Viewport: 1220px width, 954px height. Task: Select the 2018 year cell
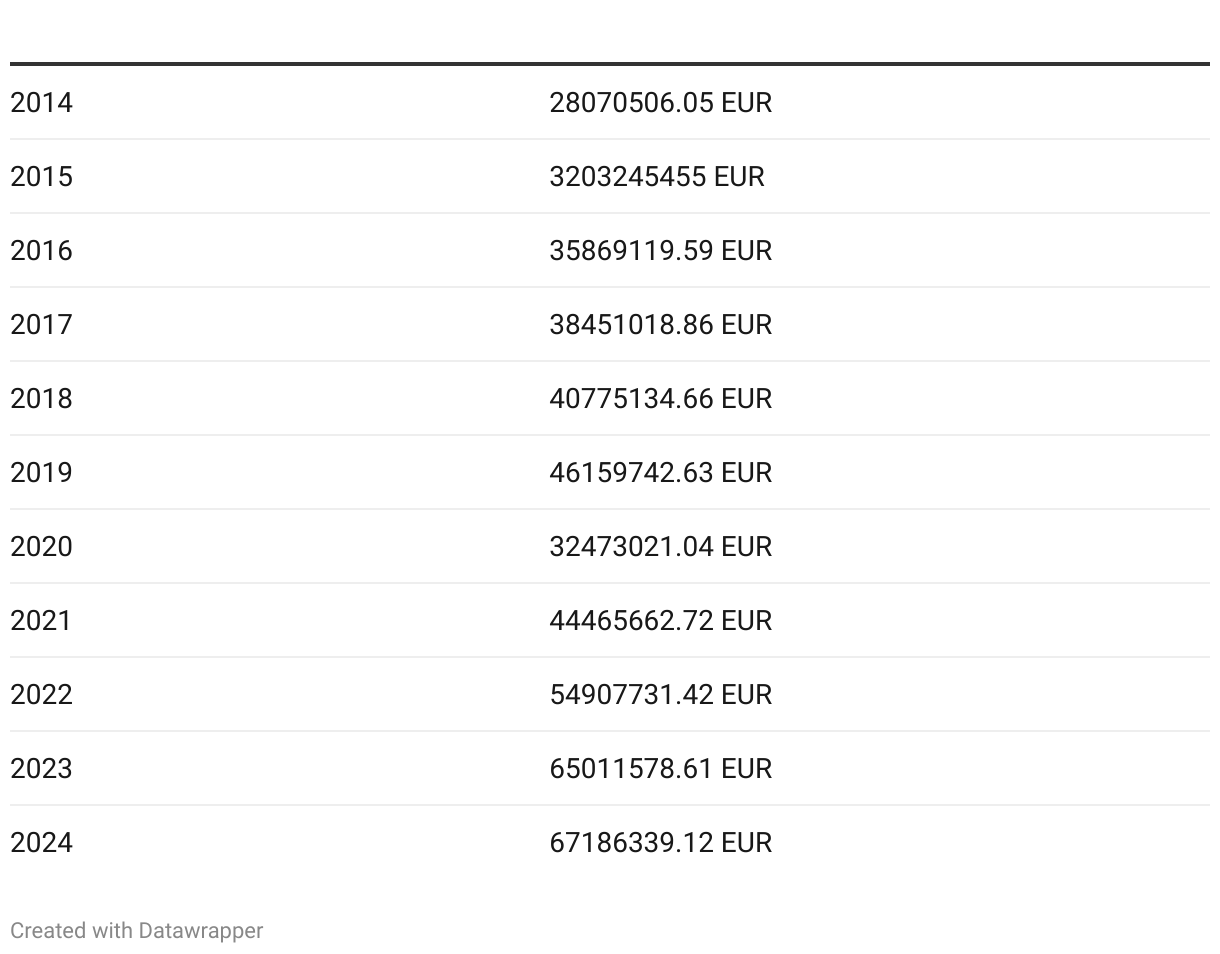42,399
